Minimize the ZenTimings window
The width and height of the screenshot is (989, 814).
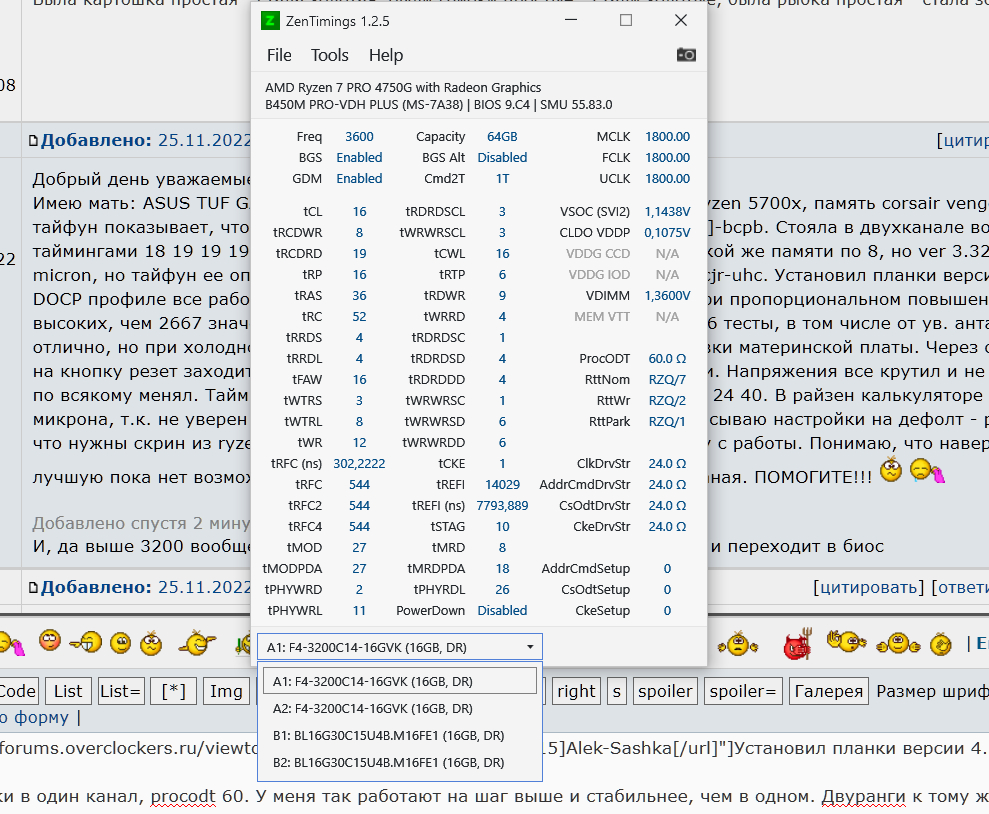click(571, 20)
